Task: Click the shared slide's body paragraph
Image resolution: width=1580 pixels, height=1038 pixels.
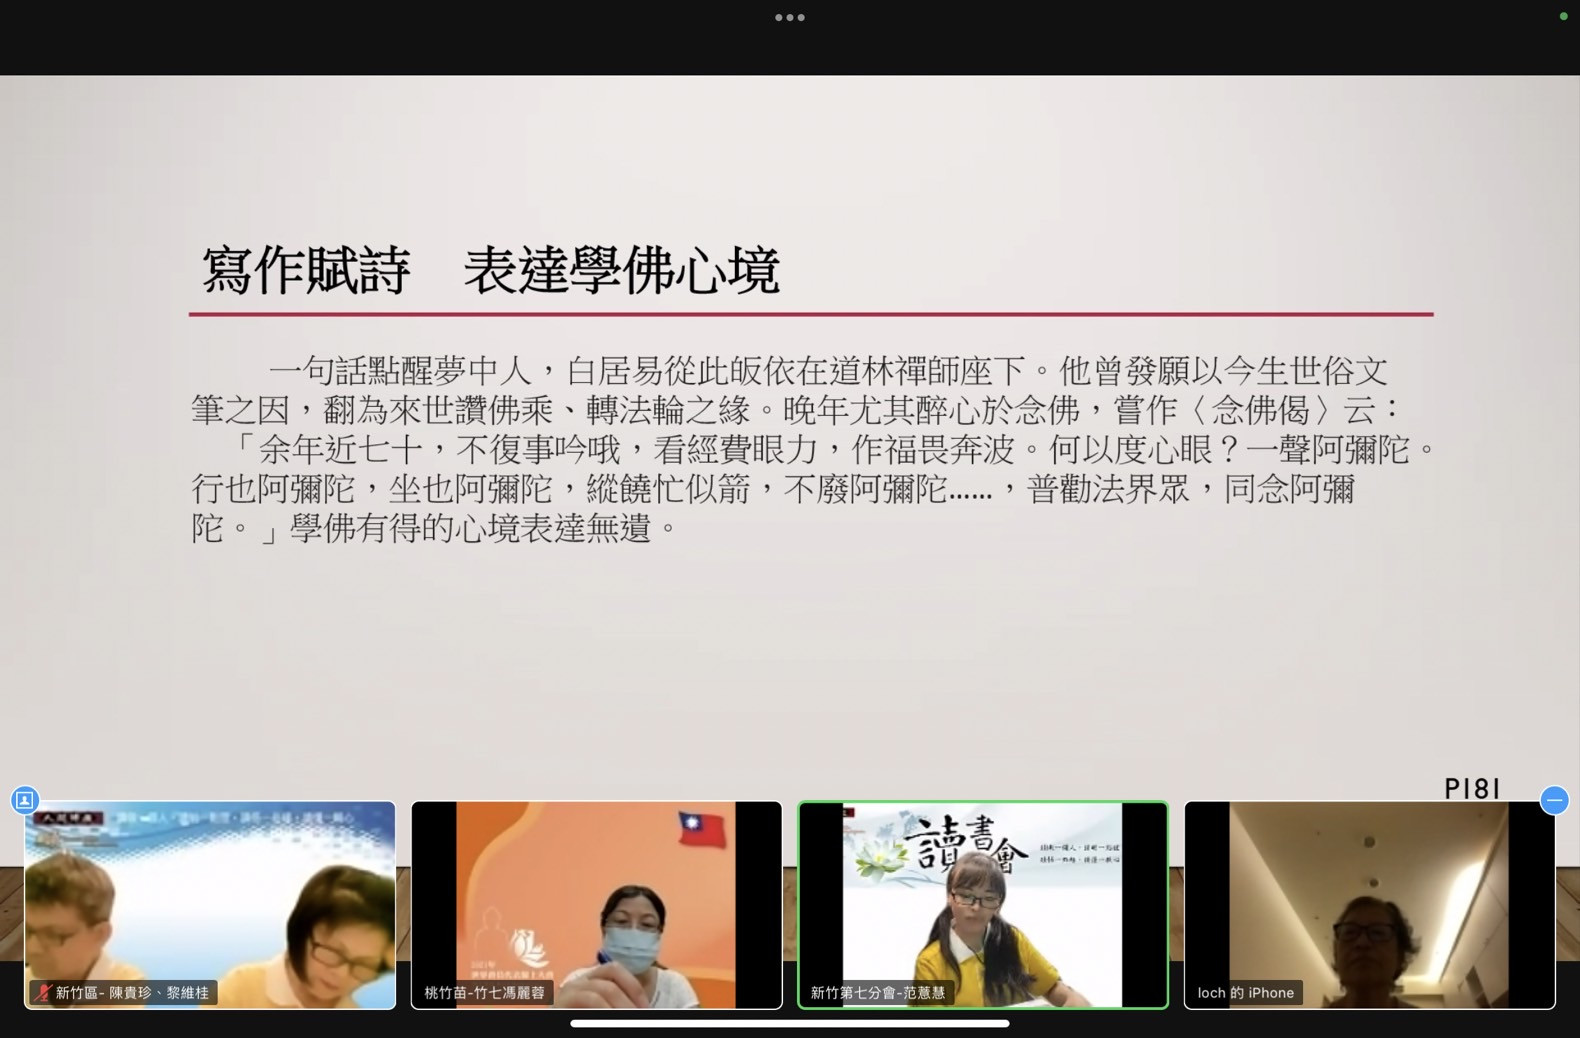Action: pyautogui.click(x=790, y=449)
